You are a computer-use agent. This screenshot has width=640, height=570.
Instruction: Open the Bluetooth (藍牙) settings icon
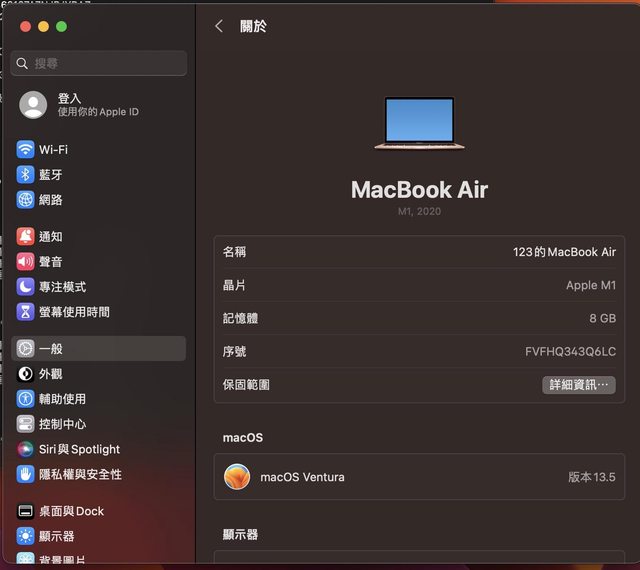[26, 175]
